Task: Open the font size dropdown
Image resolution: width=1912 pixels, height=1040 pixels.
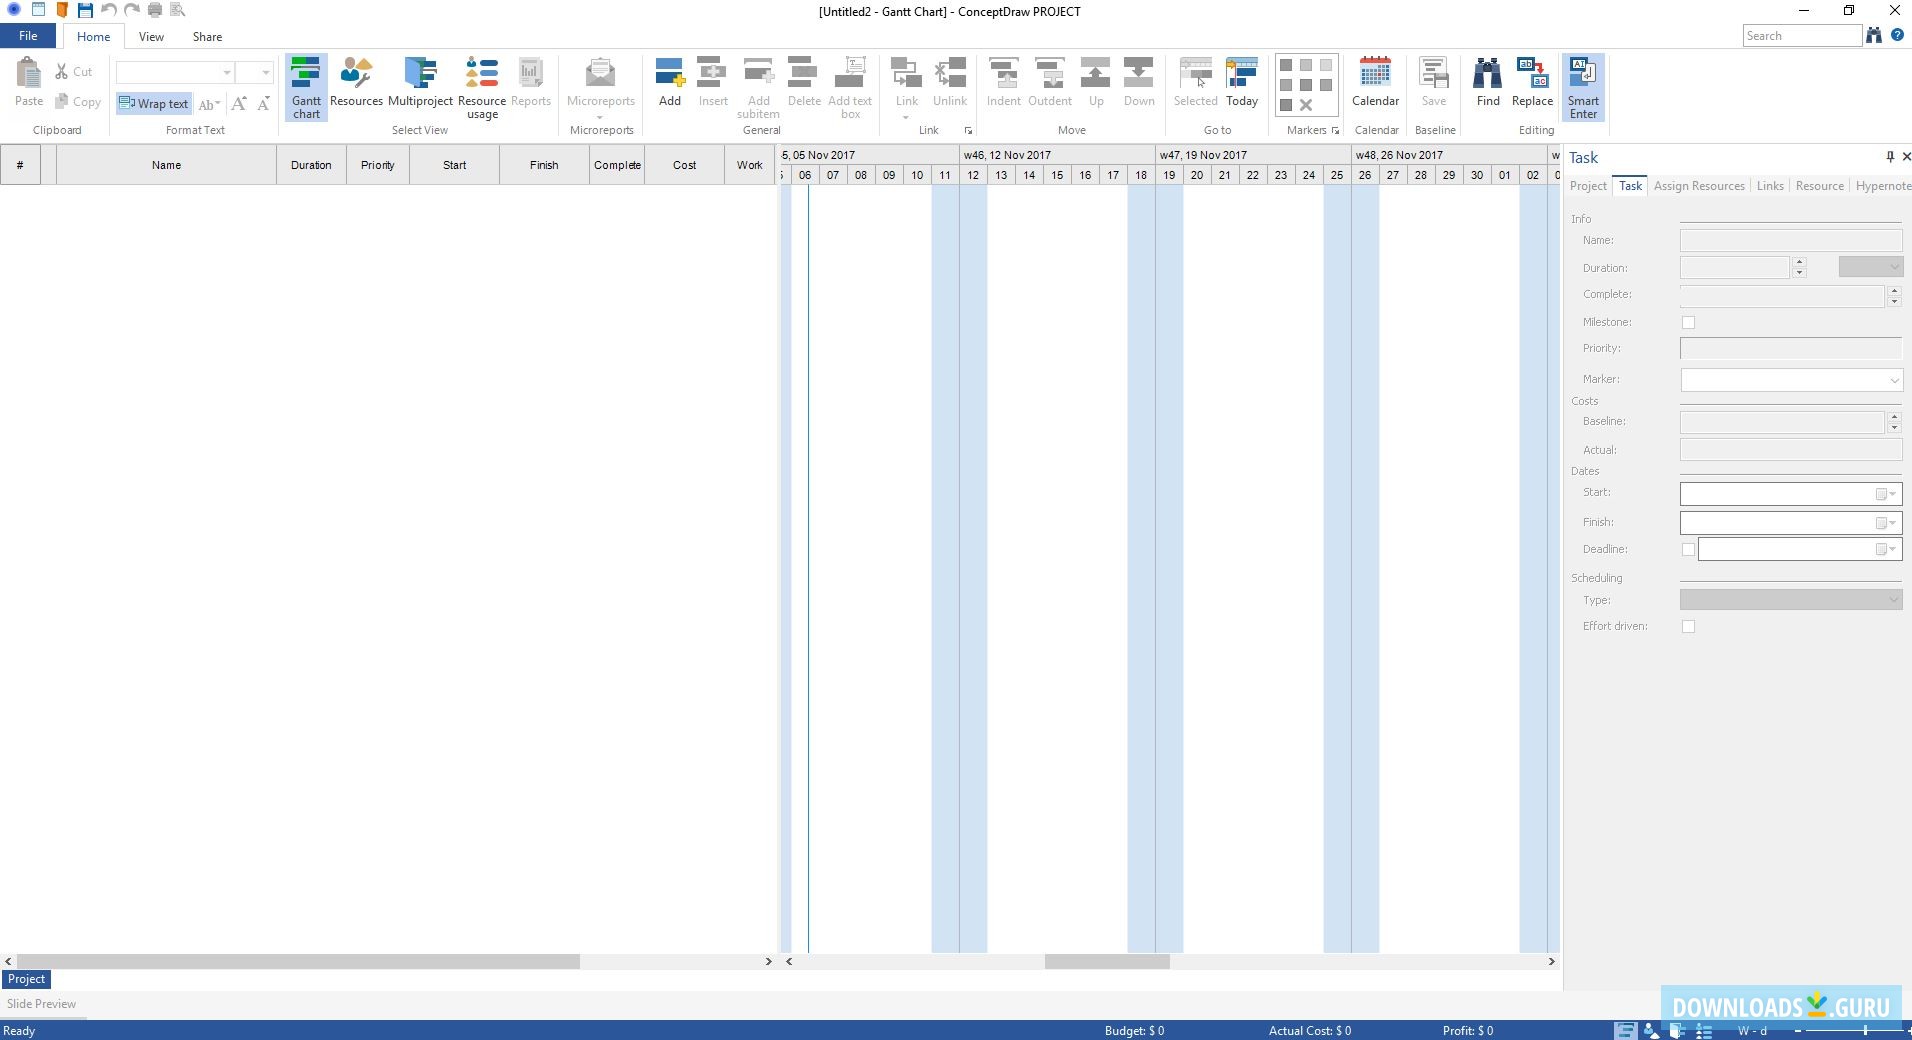Action: (265, 72)
